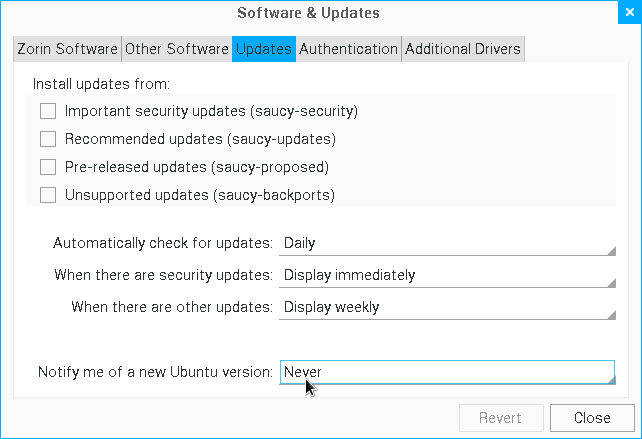Open the Additional Drivers tab
Screen dimensions: 642x439
click(463, 49)
